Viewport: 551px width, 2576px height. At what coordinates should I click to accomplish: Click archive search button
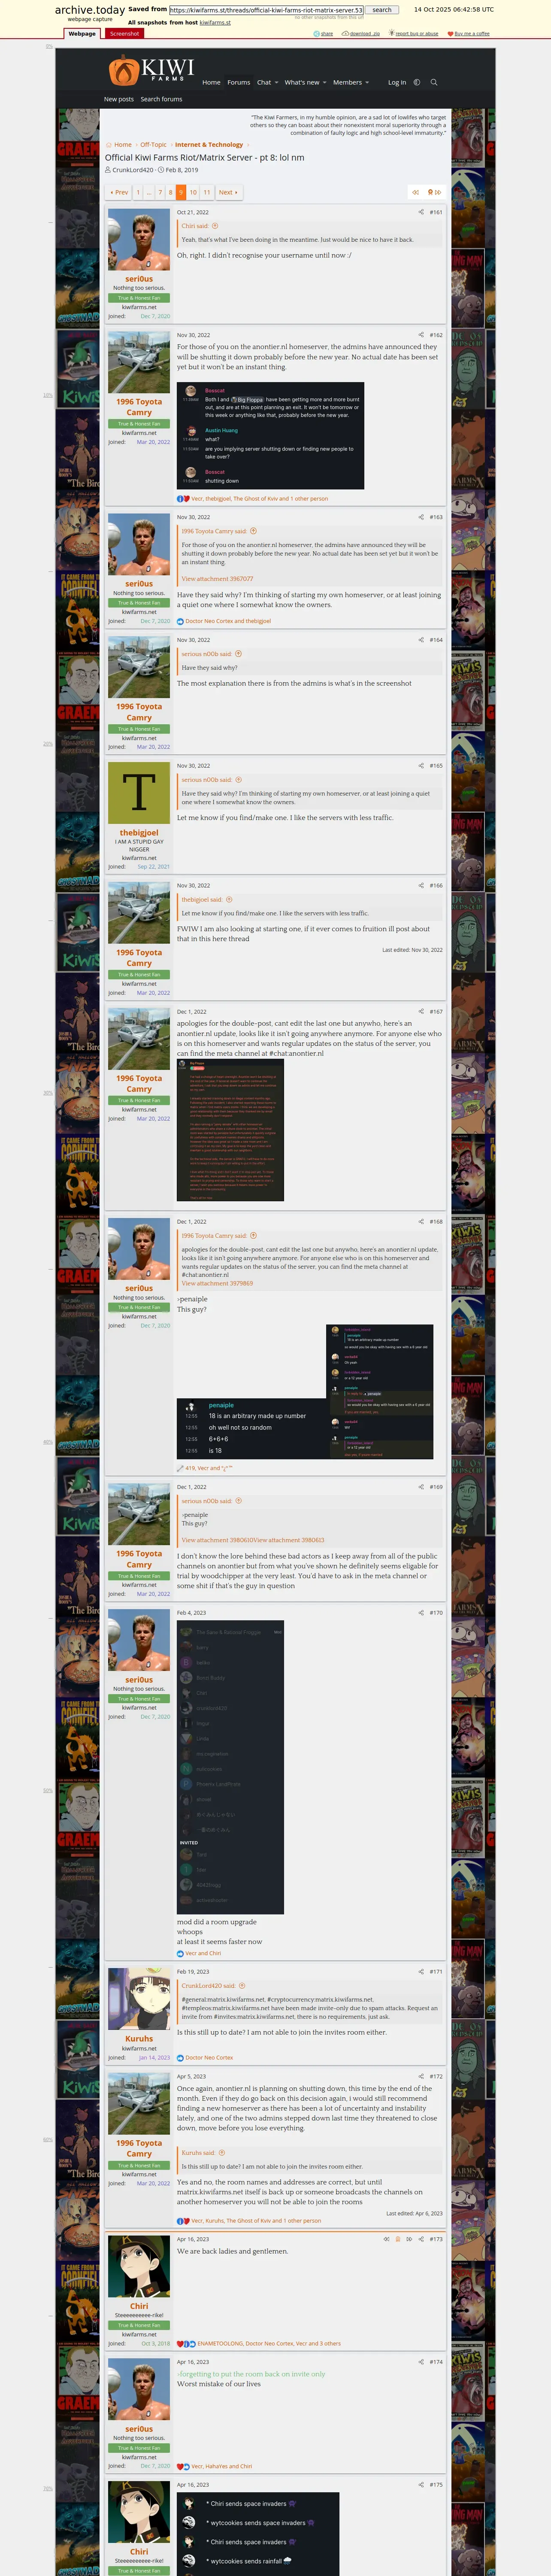[x=382, y=10]
